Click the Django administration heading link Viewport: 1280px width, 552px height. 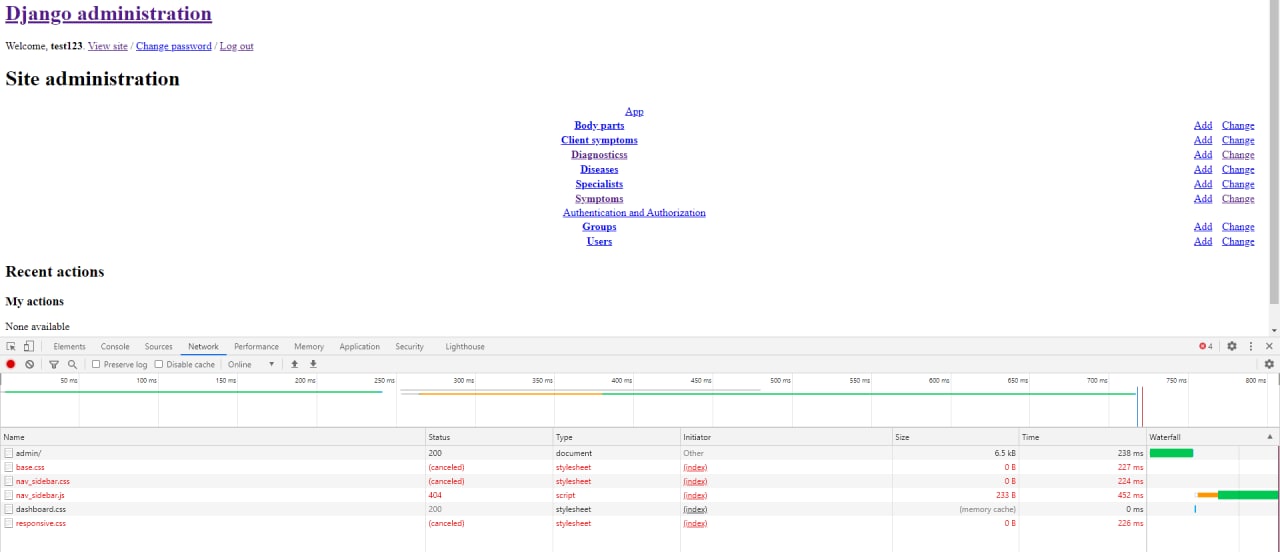pos(108,14)
